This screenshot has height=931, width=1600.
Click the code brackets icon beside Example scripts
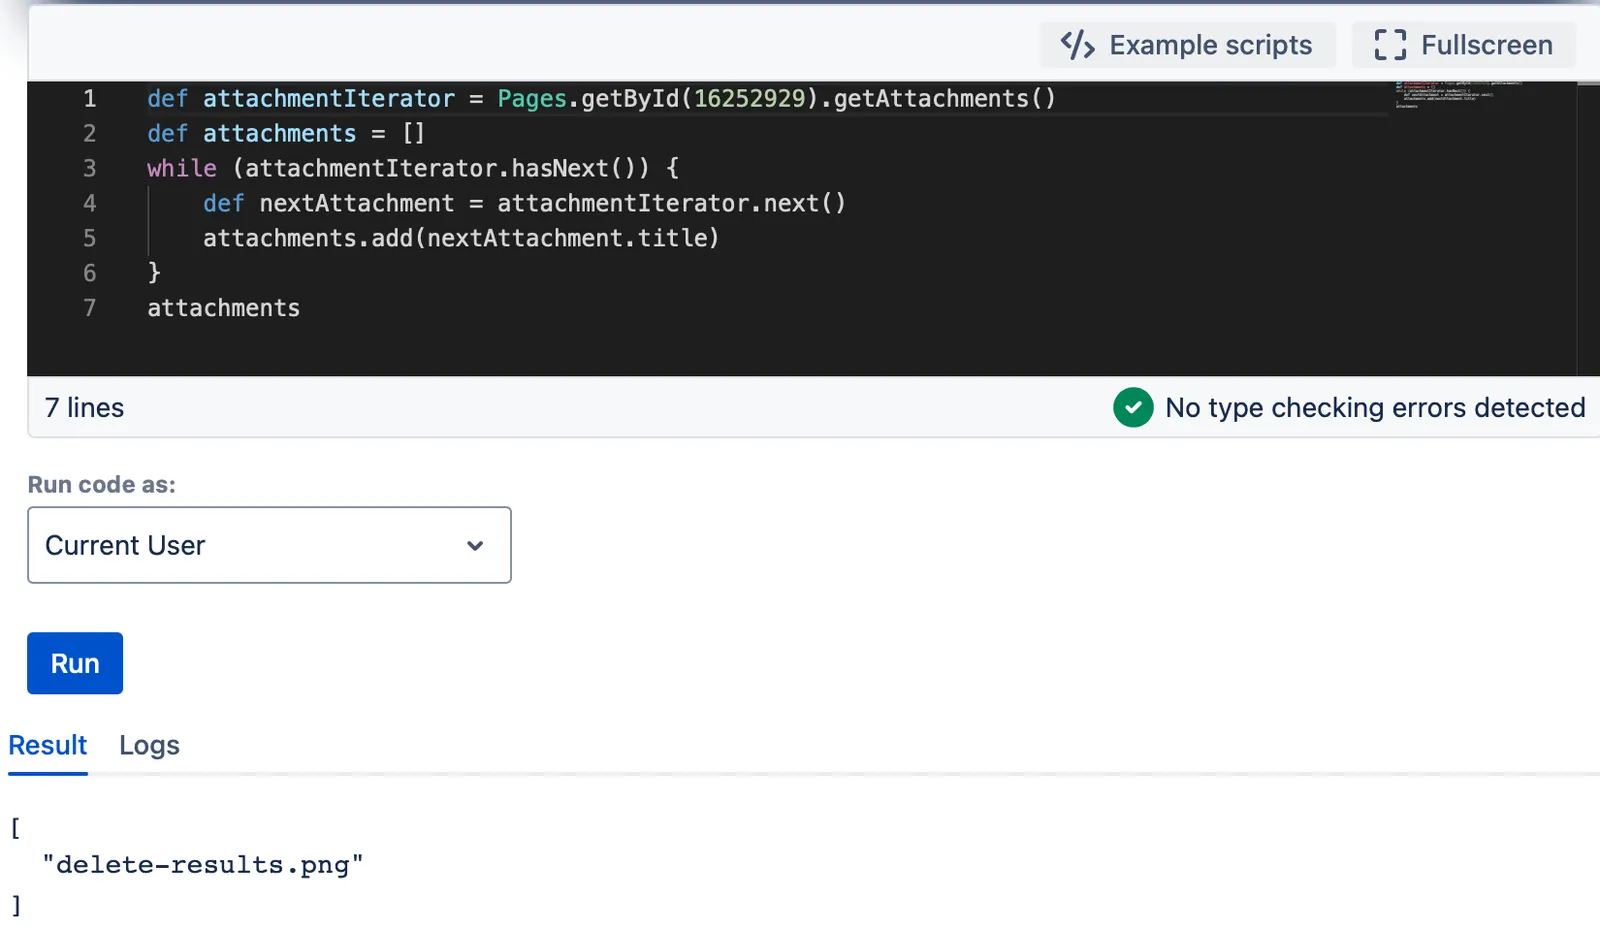coord(1077,45)
